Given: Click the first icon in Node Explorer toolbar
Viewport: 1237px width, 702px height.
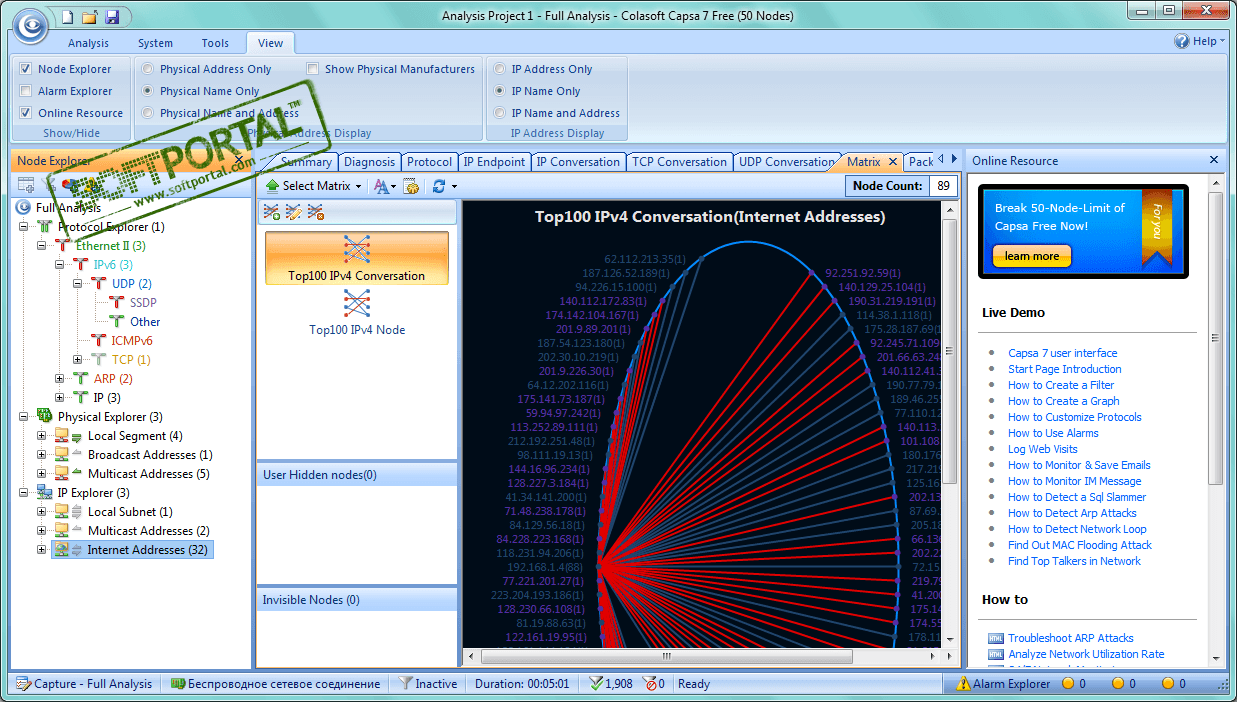Looking at the screenshot, I should point(26,185).
